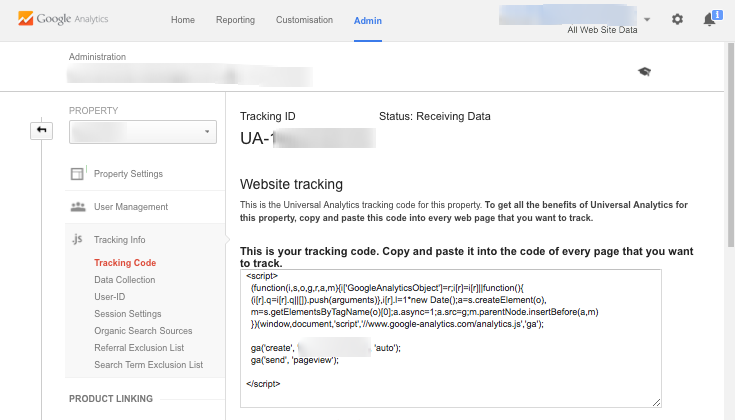Open the Customisation tab
Image resolution: width=735 pixels, height=420 pixels.
point(306,20)
